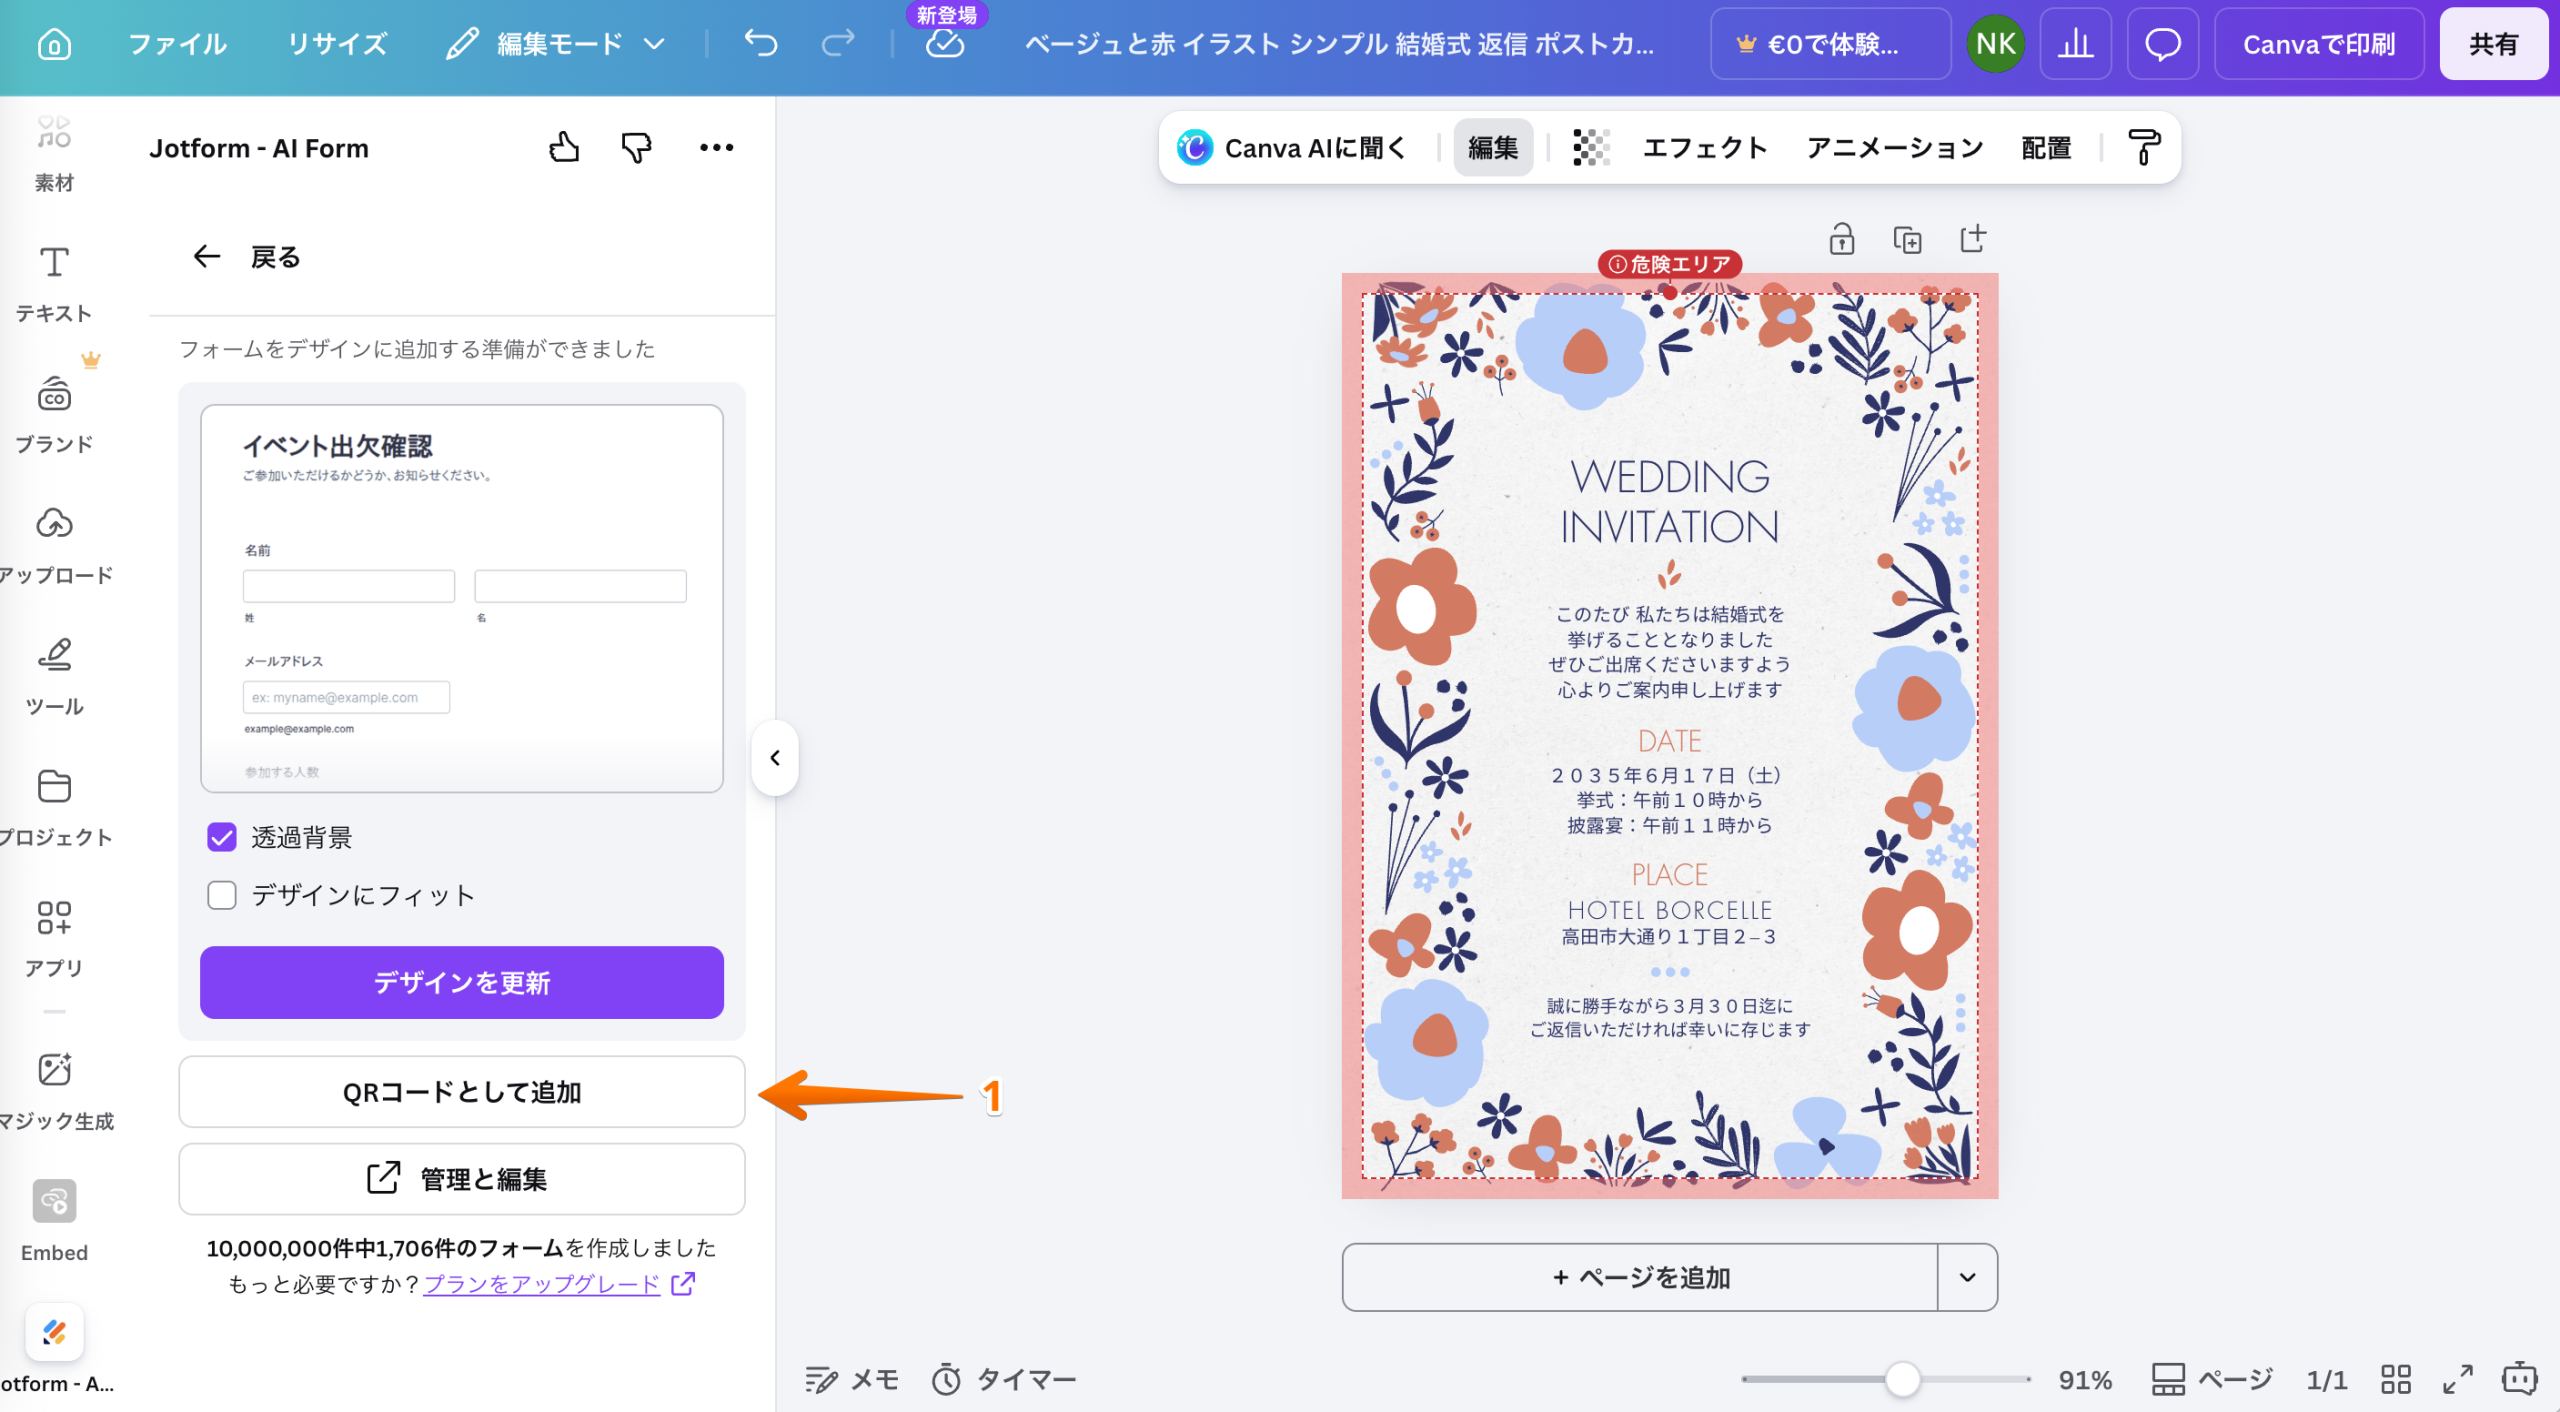Open the ツール drawing panel
Viewport: 2560px width, 1412px height.
click(x=54, y=677)
